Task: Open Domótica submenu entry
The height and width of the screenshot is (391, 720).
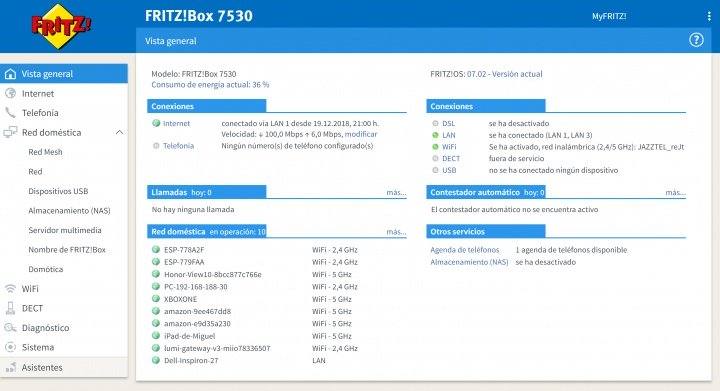Action: (45, 269)
